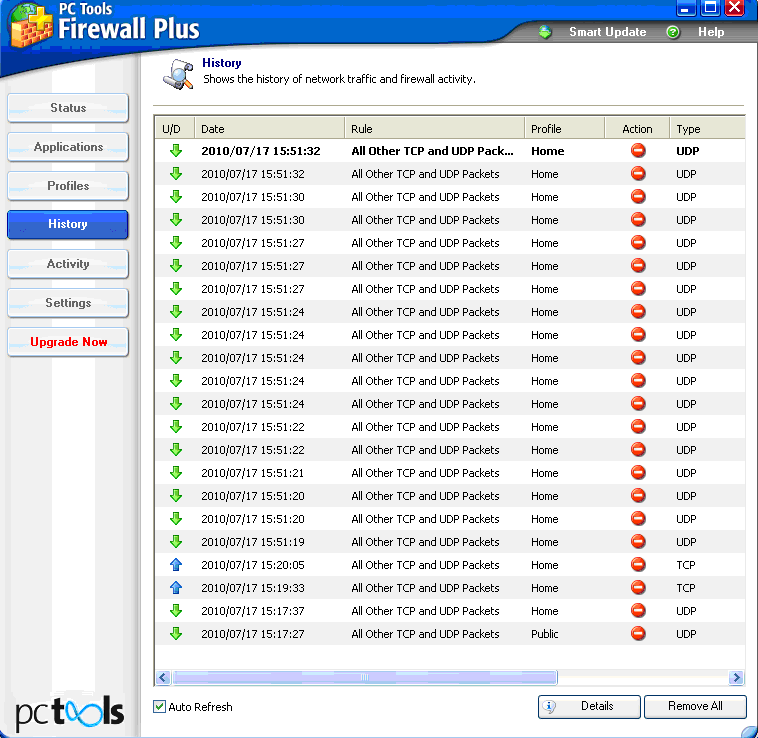The image size is (758, 738).
Task: Click the blocked action icon in first row
Action: coord(637,151)
